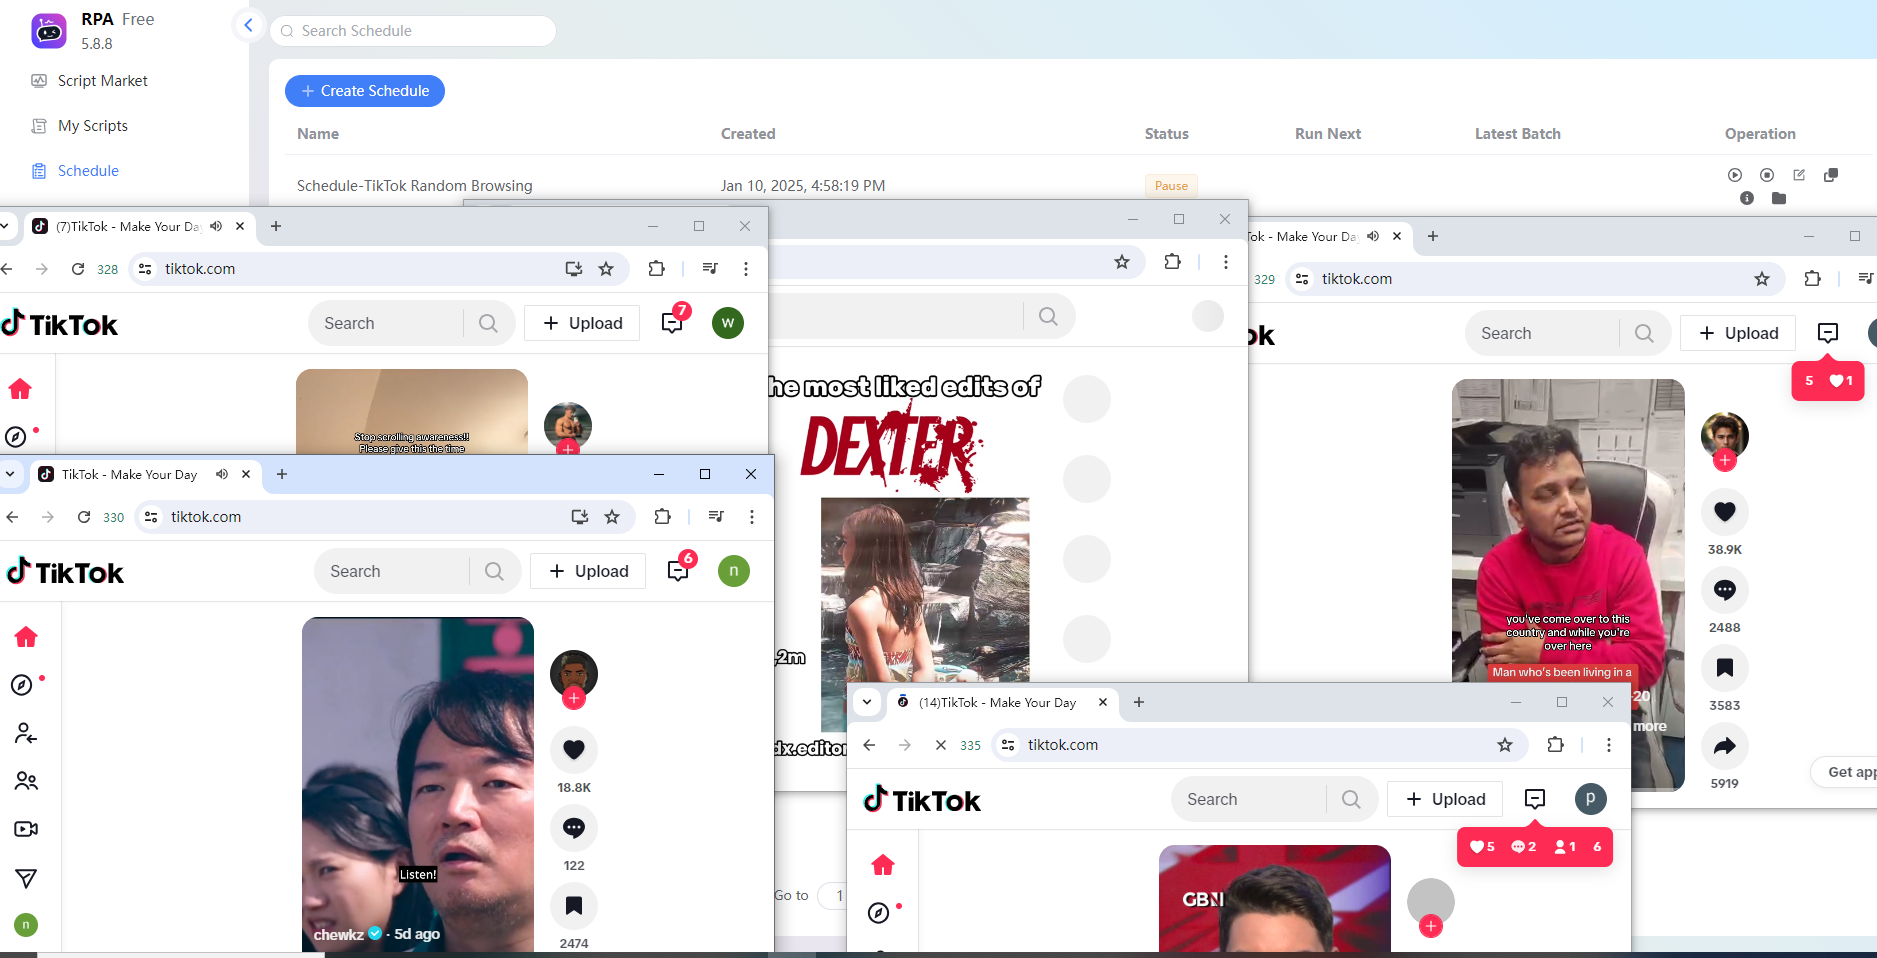Screen dimensions: 1877x958
Task: Open Messages icon in window 330 sidebar
Action: click(26, 878)
